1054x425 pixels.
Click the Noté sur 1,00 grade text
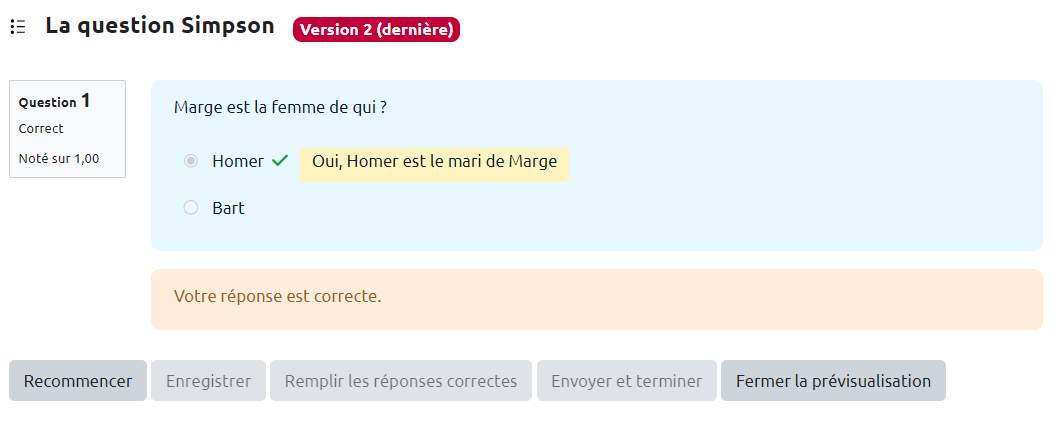[x=59, y=158]
